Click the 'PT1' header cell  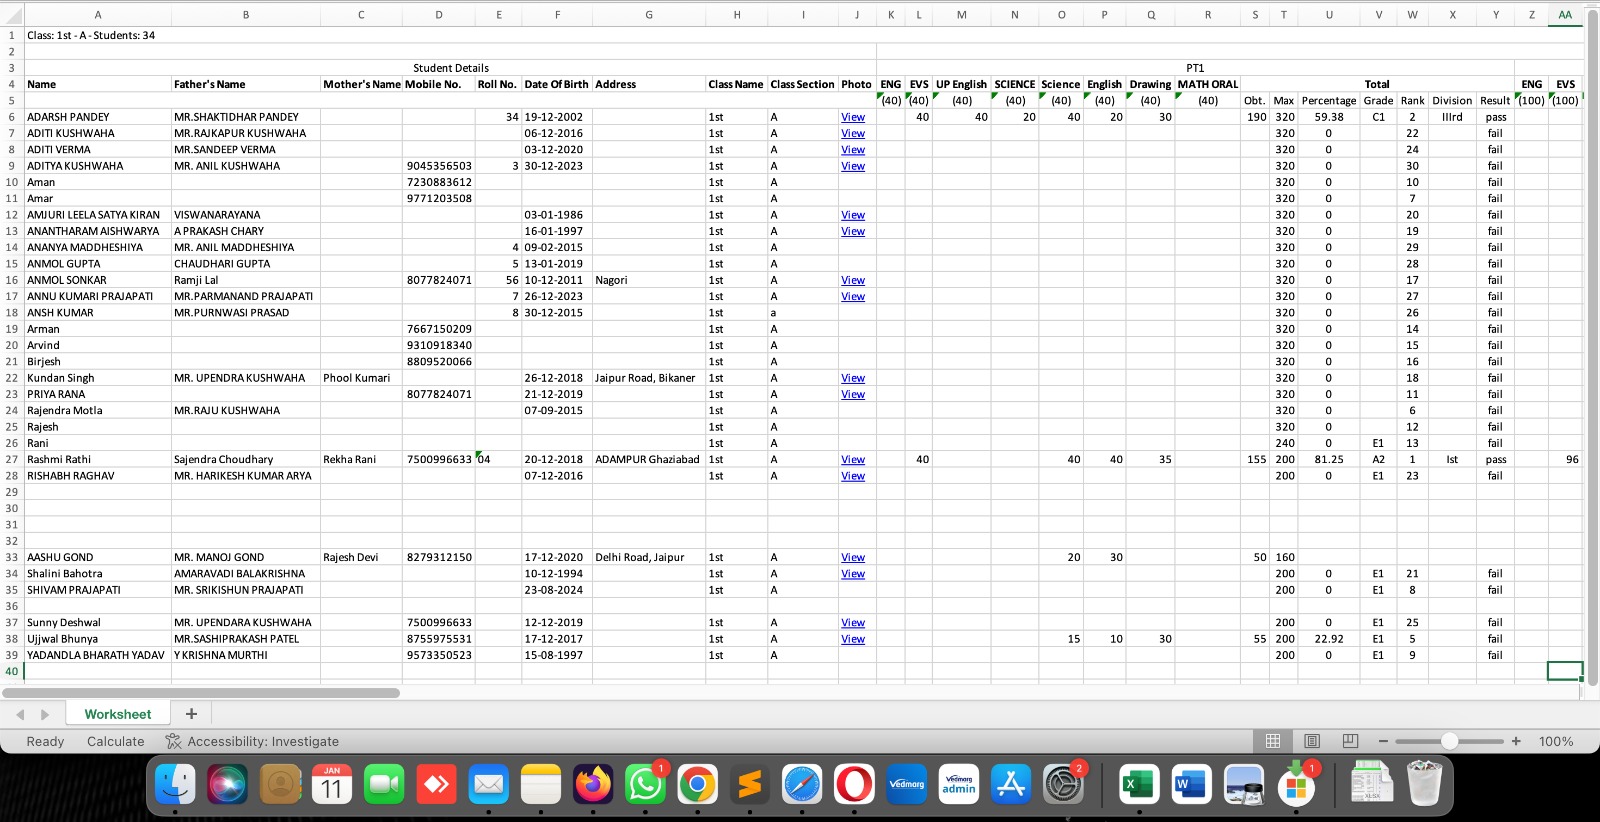(1195, 68)
